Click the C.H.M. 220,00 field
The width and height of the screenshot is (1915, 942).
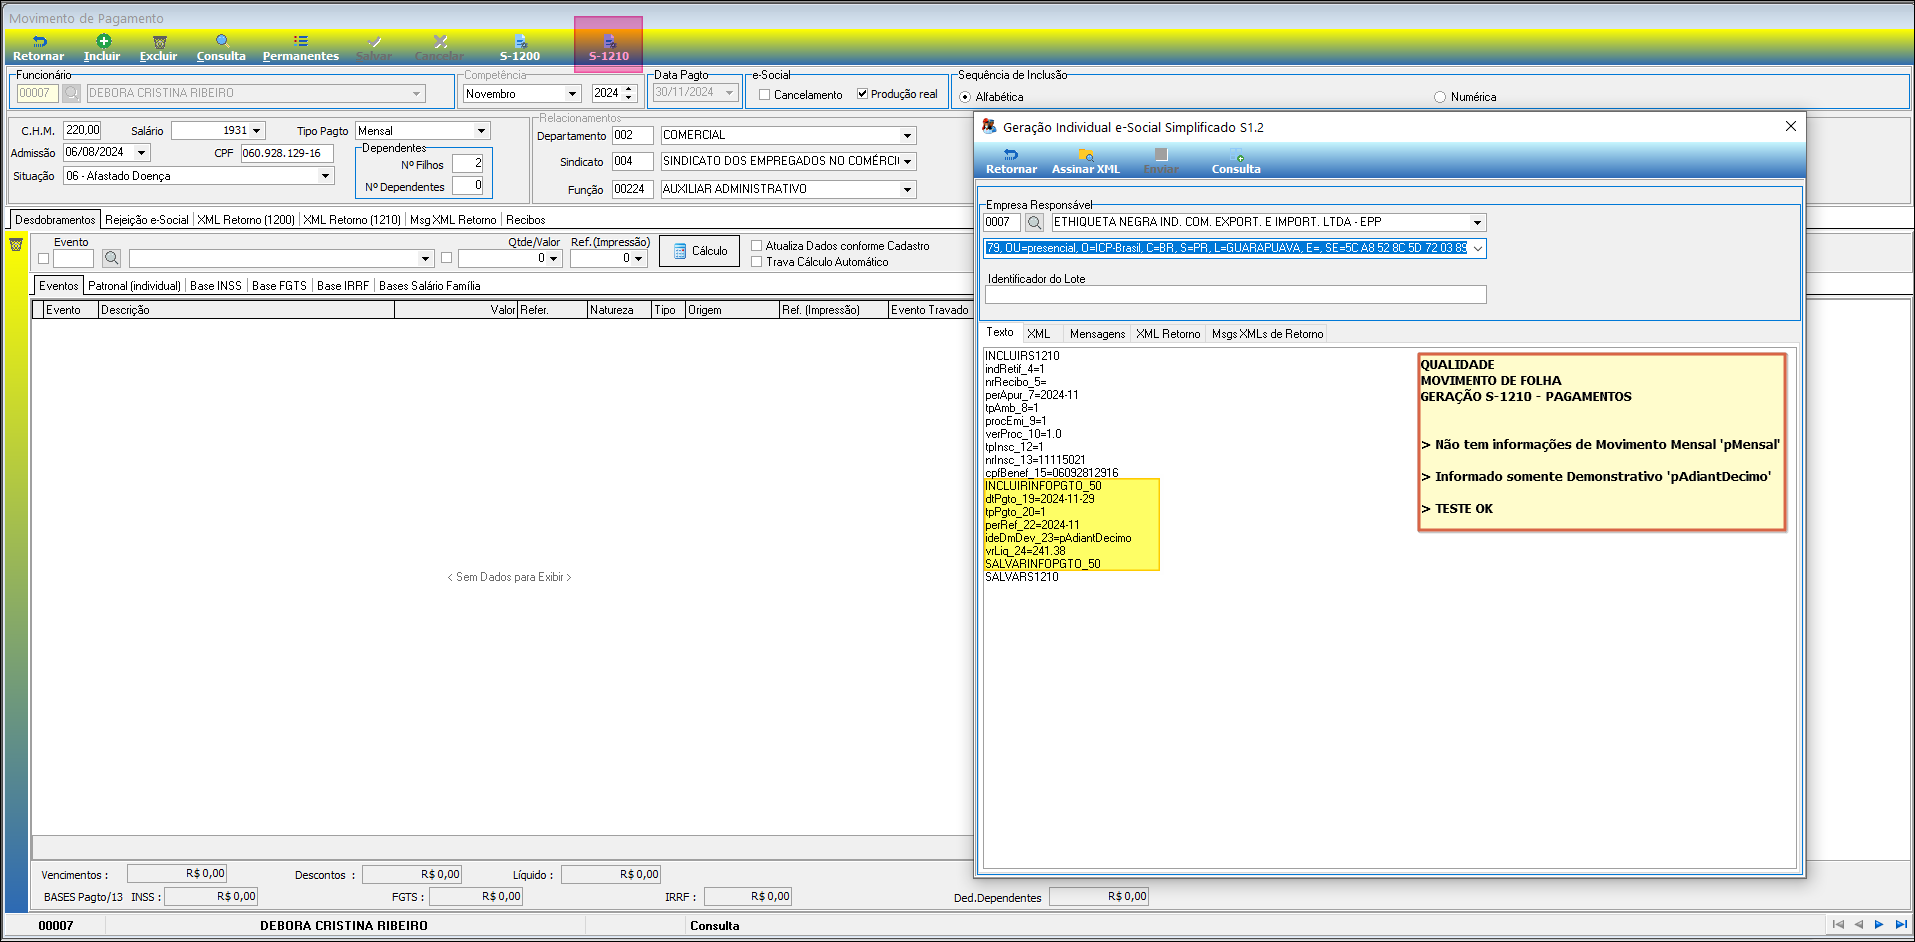tap(82, 130)
